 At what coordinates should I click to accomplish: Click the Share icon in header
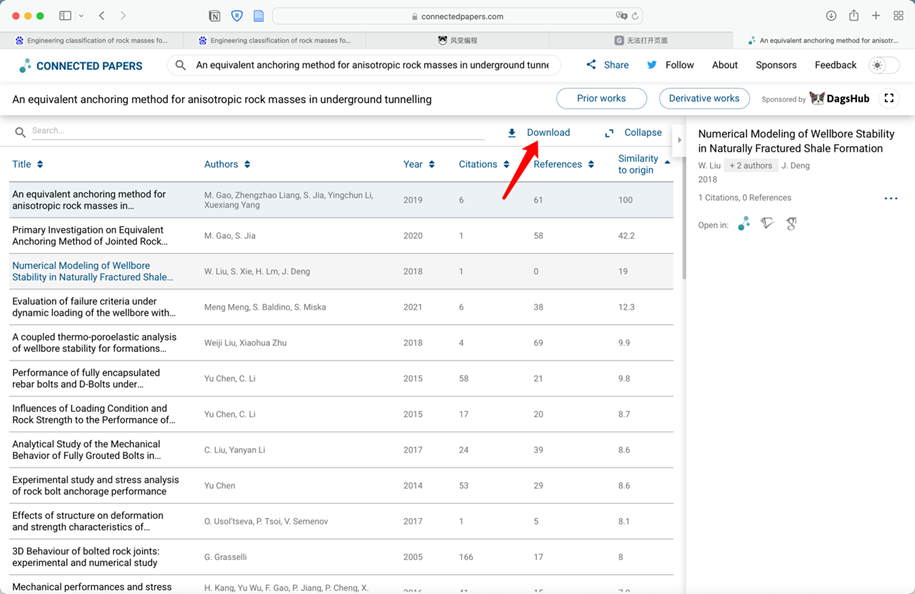coord(591,65)
